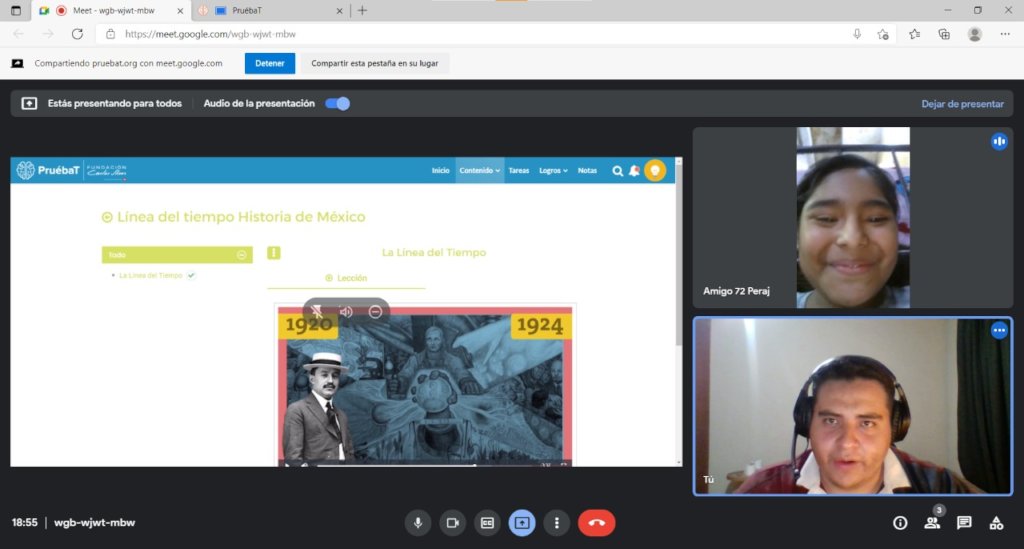
Task: Open browser favorites list icon
Action: tap(914, 34)
